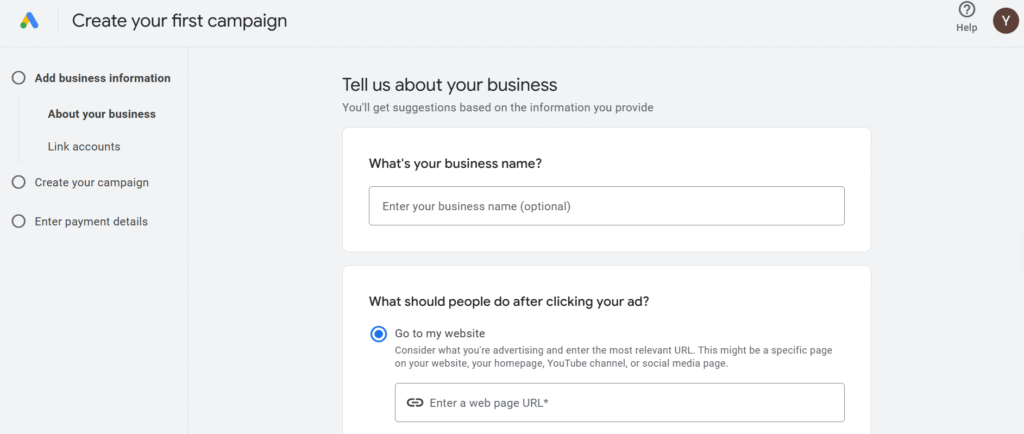Click the step circle beside Add business information
This screenshot has height=434, width=1024.
click(x=18, y=78)
